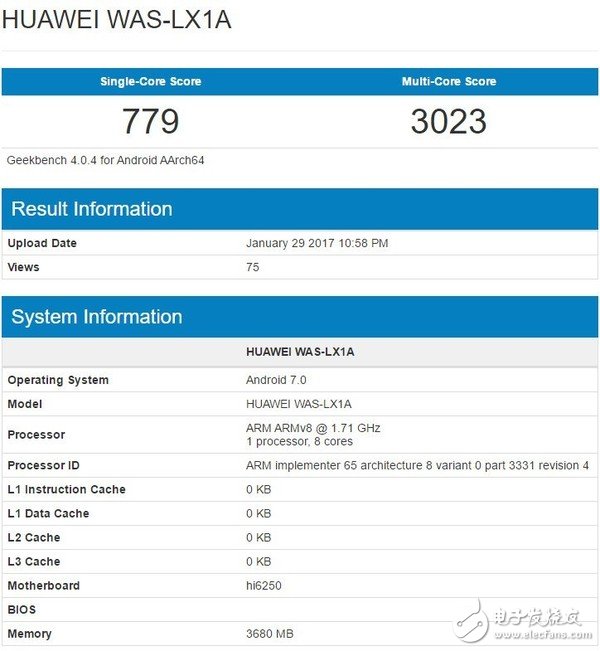Click the System Information section header
Viewport: 600px width, 651px height.
97,317
